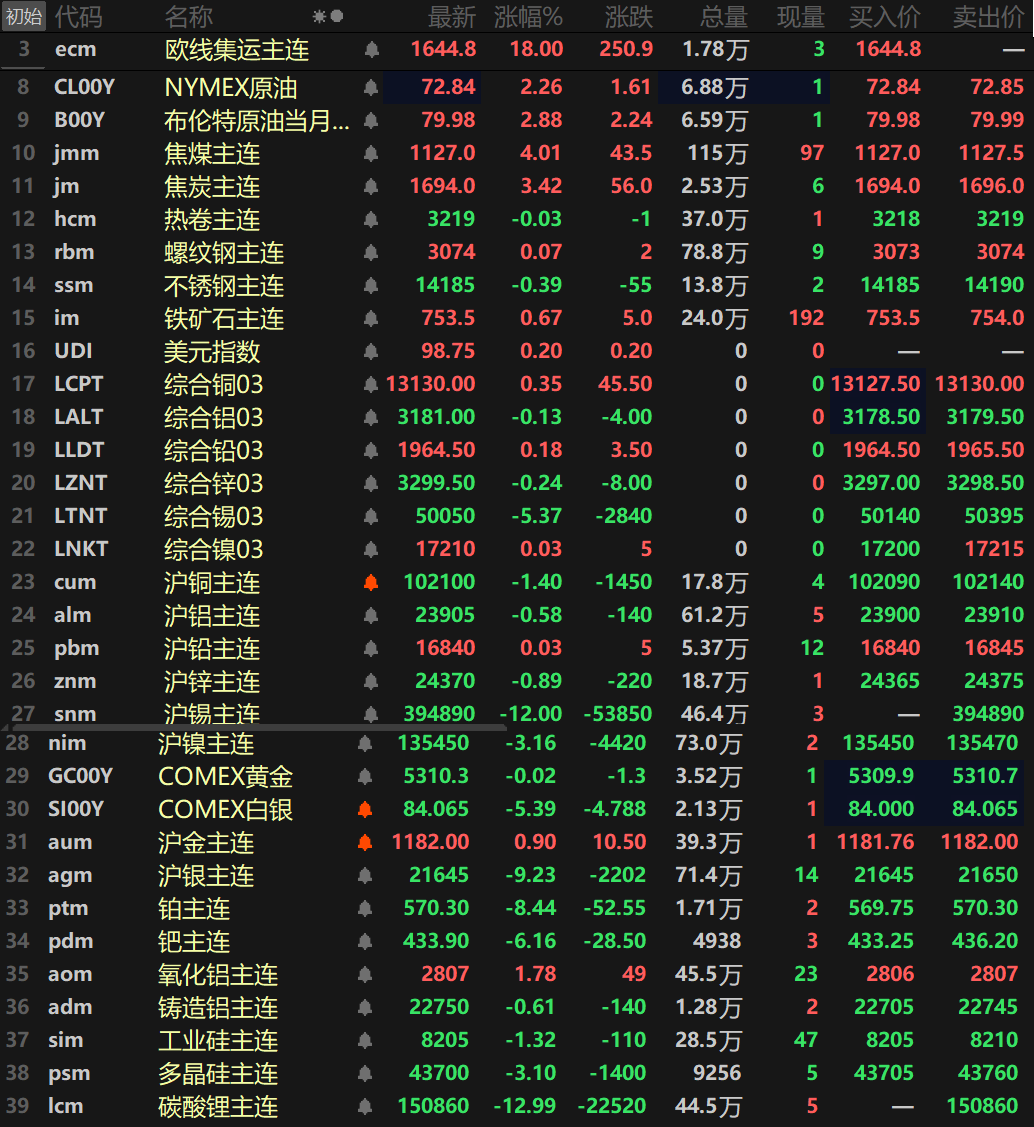Viewport: 1034px width, 1127px height.
Task: Click the bell icon for 美元指数
Action: coord(371,351)
